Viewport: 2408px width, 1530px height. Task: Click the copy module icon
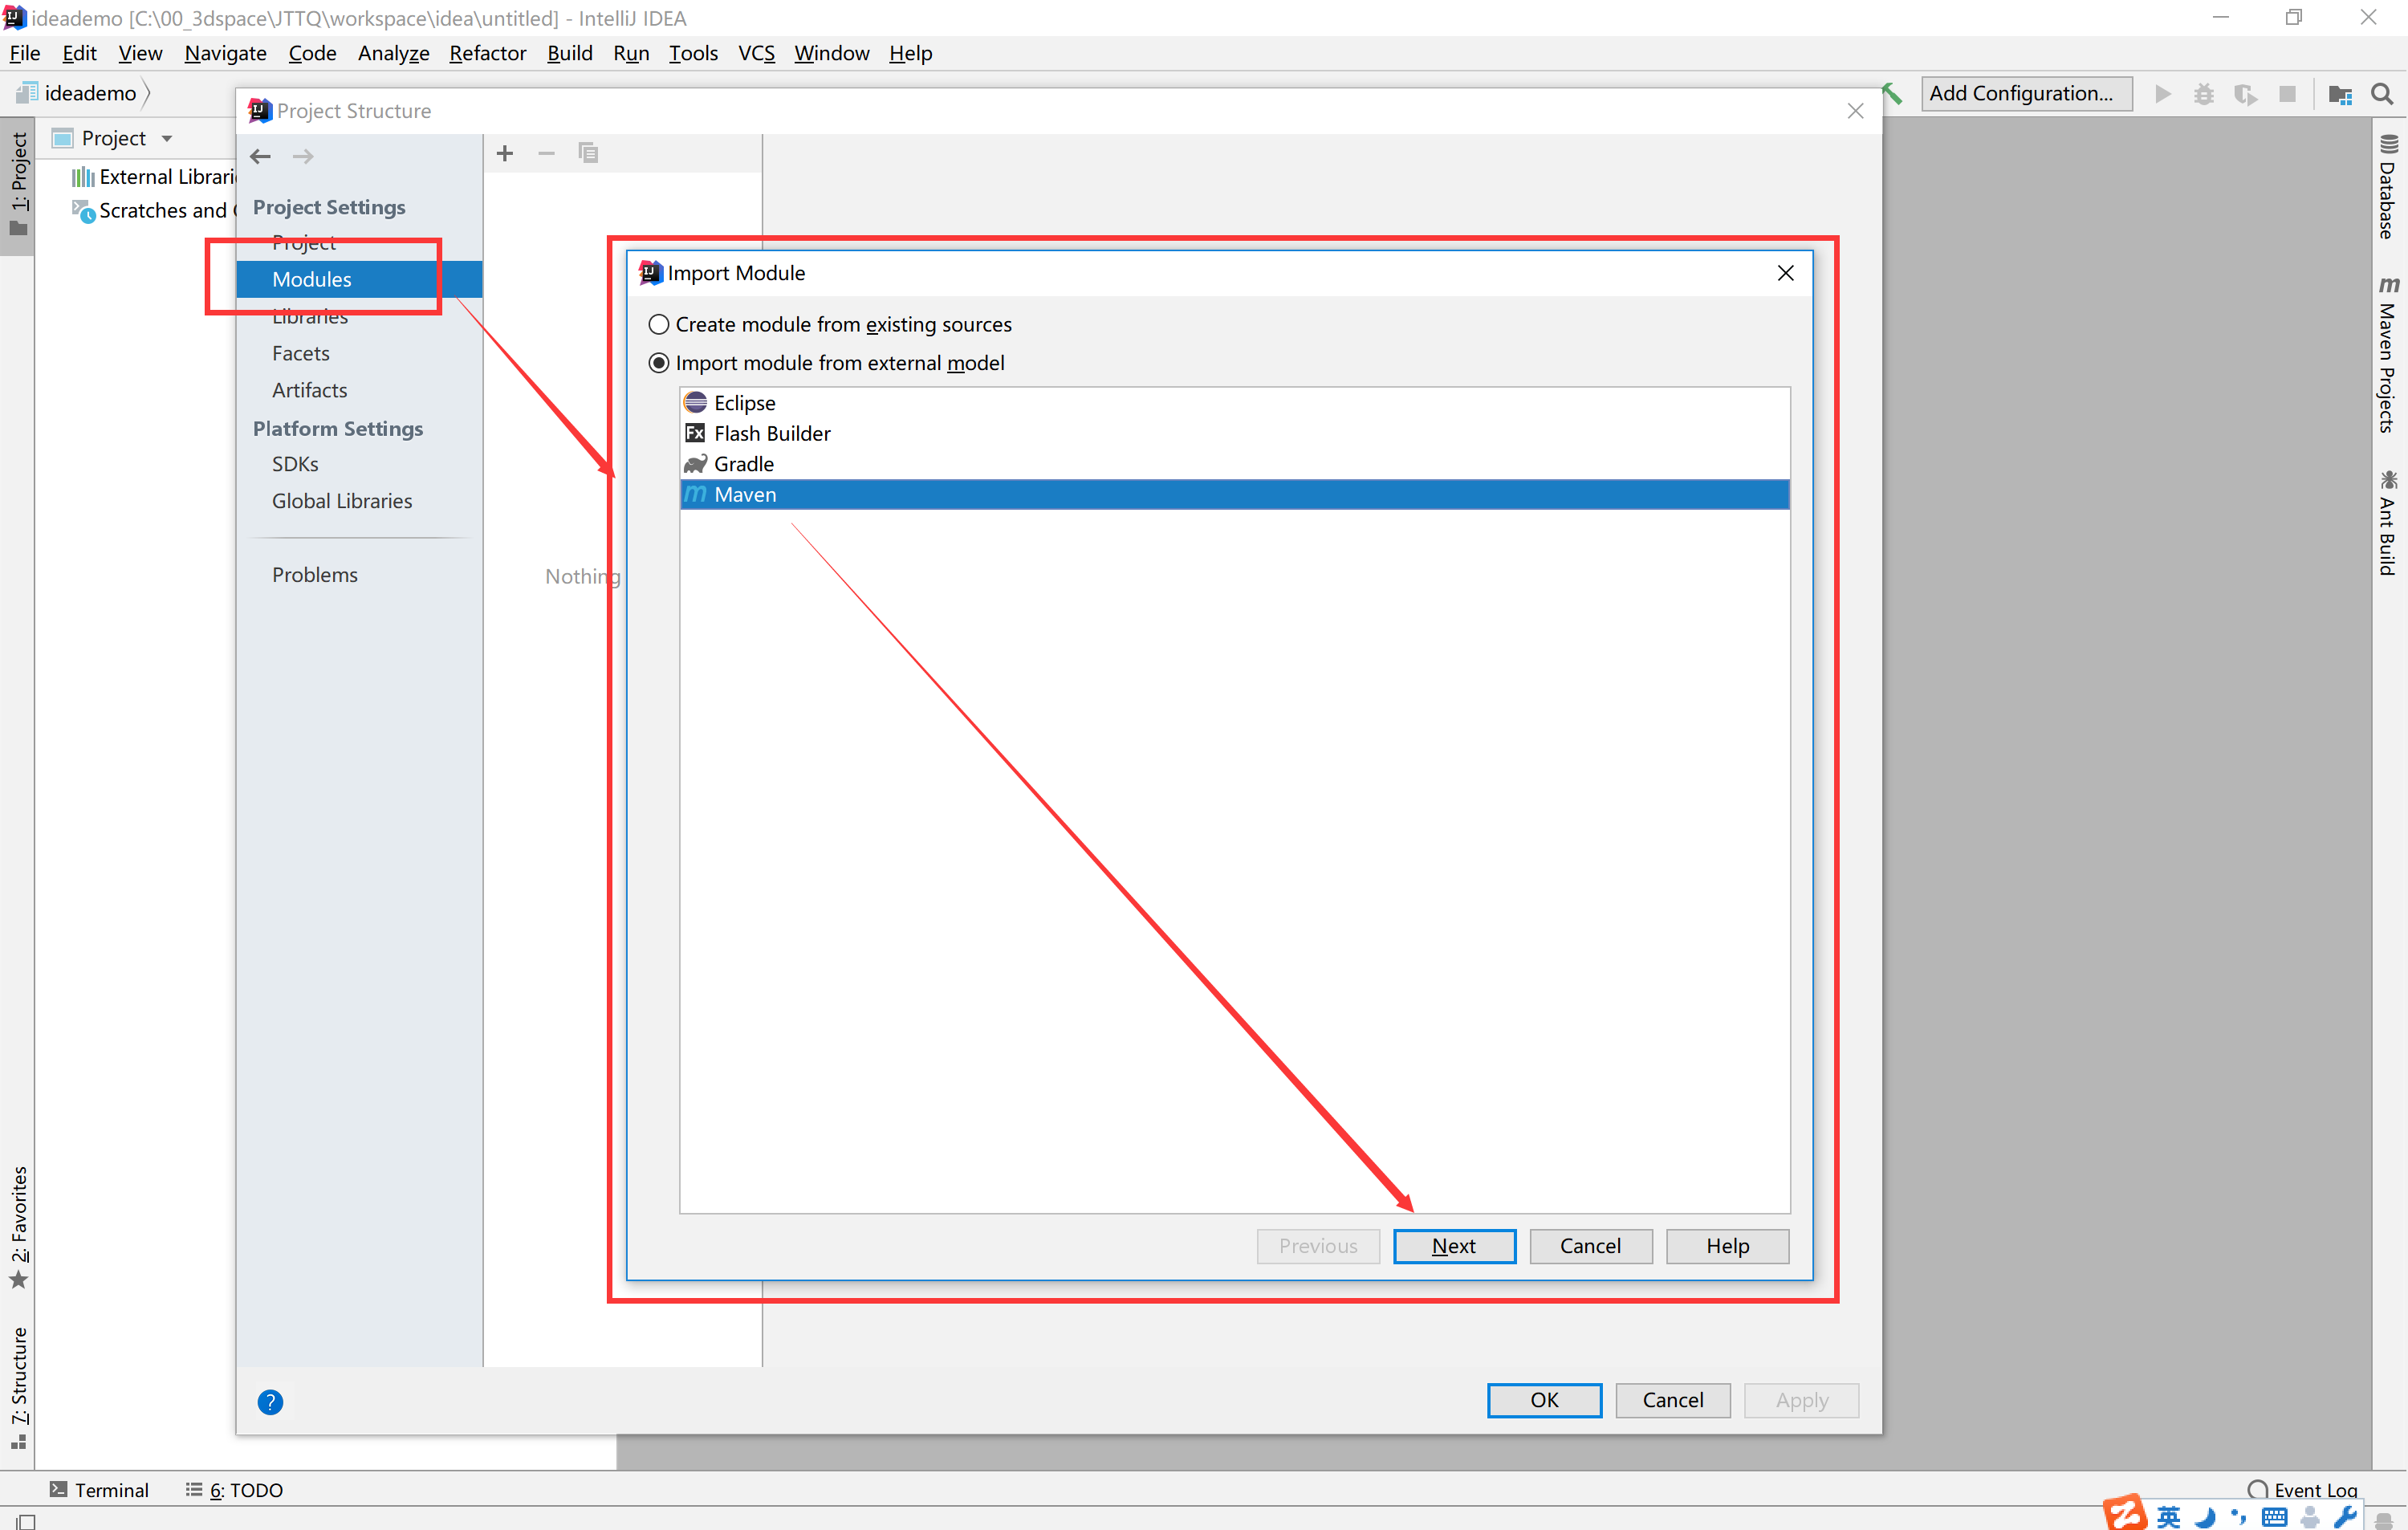click(x=588, y=153)
